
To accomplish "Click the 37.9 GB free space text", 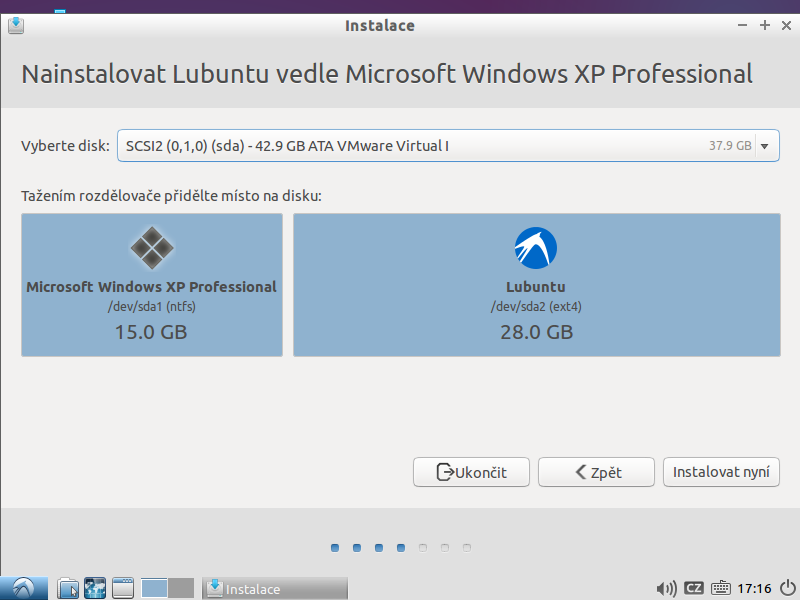I will pos(730,146).
